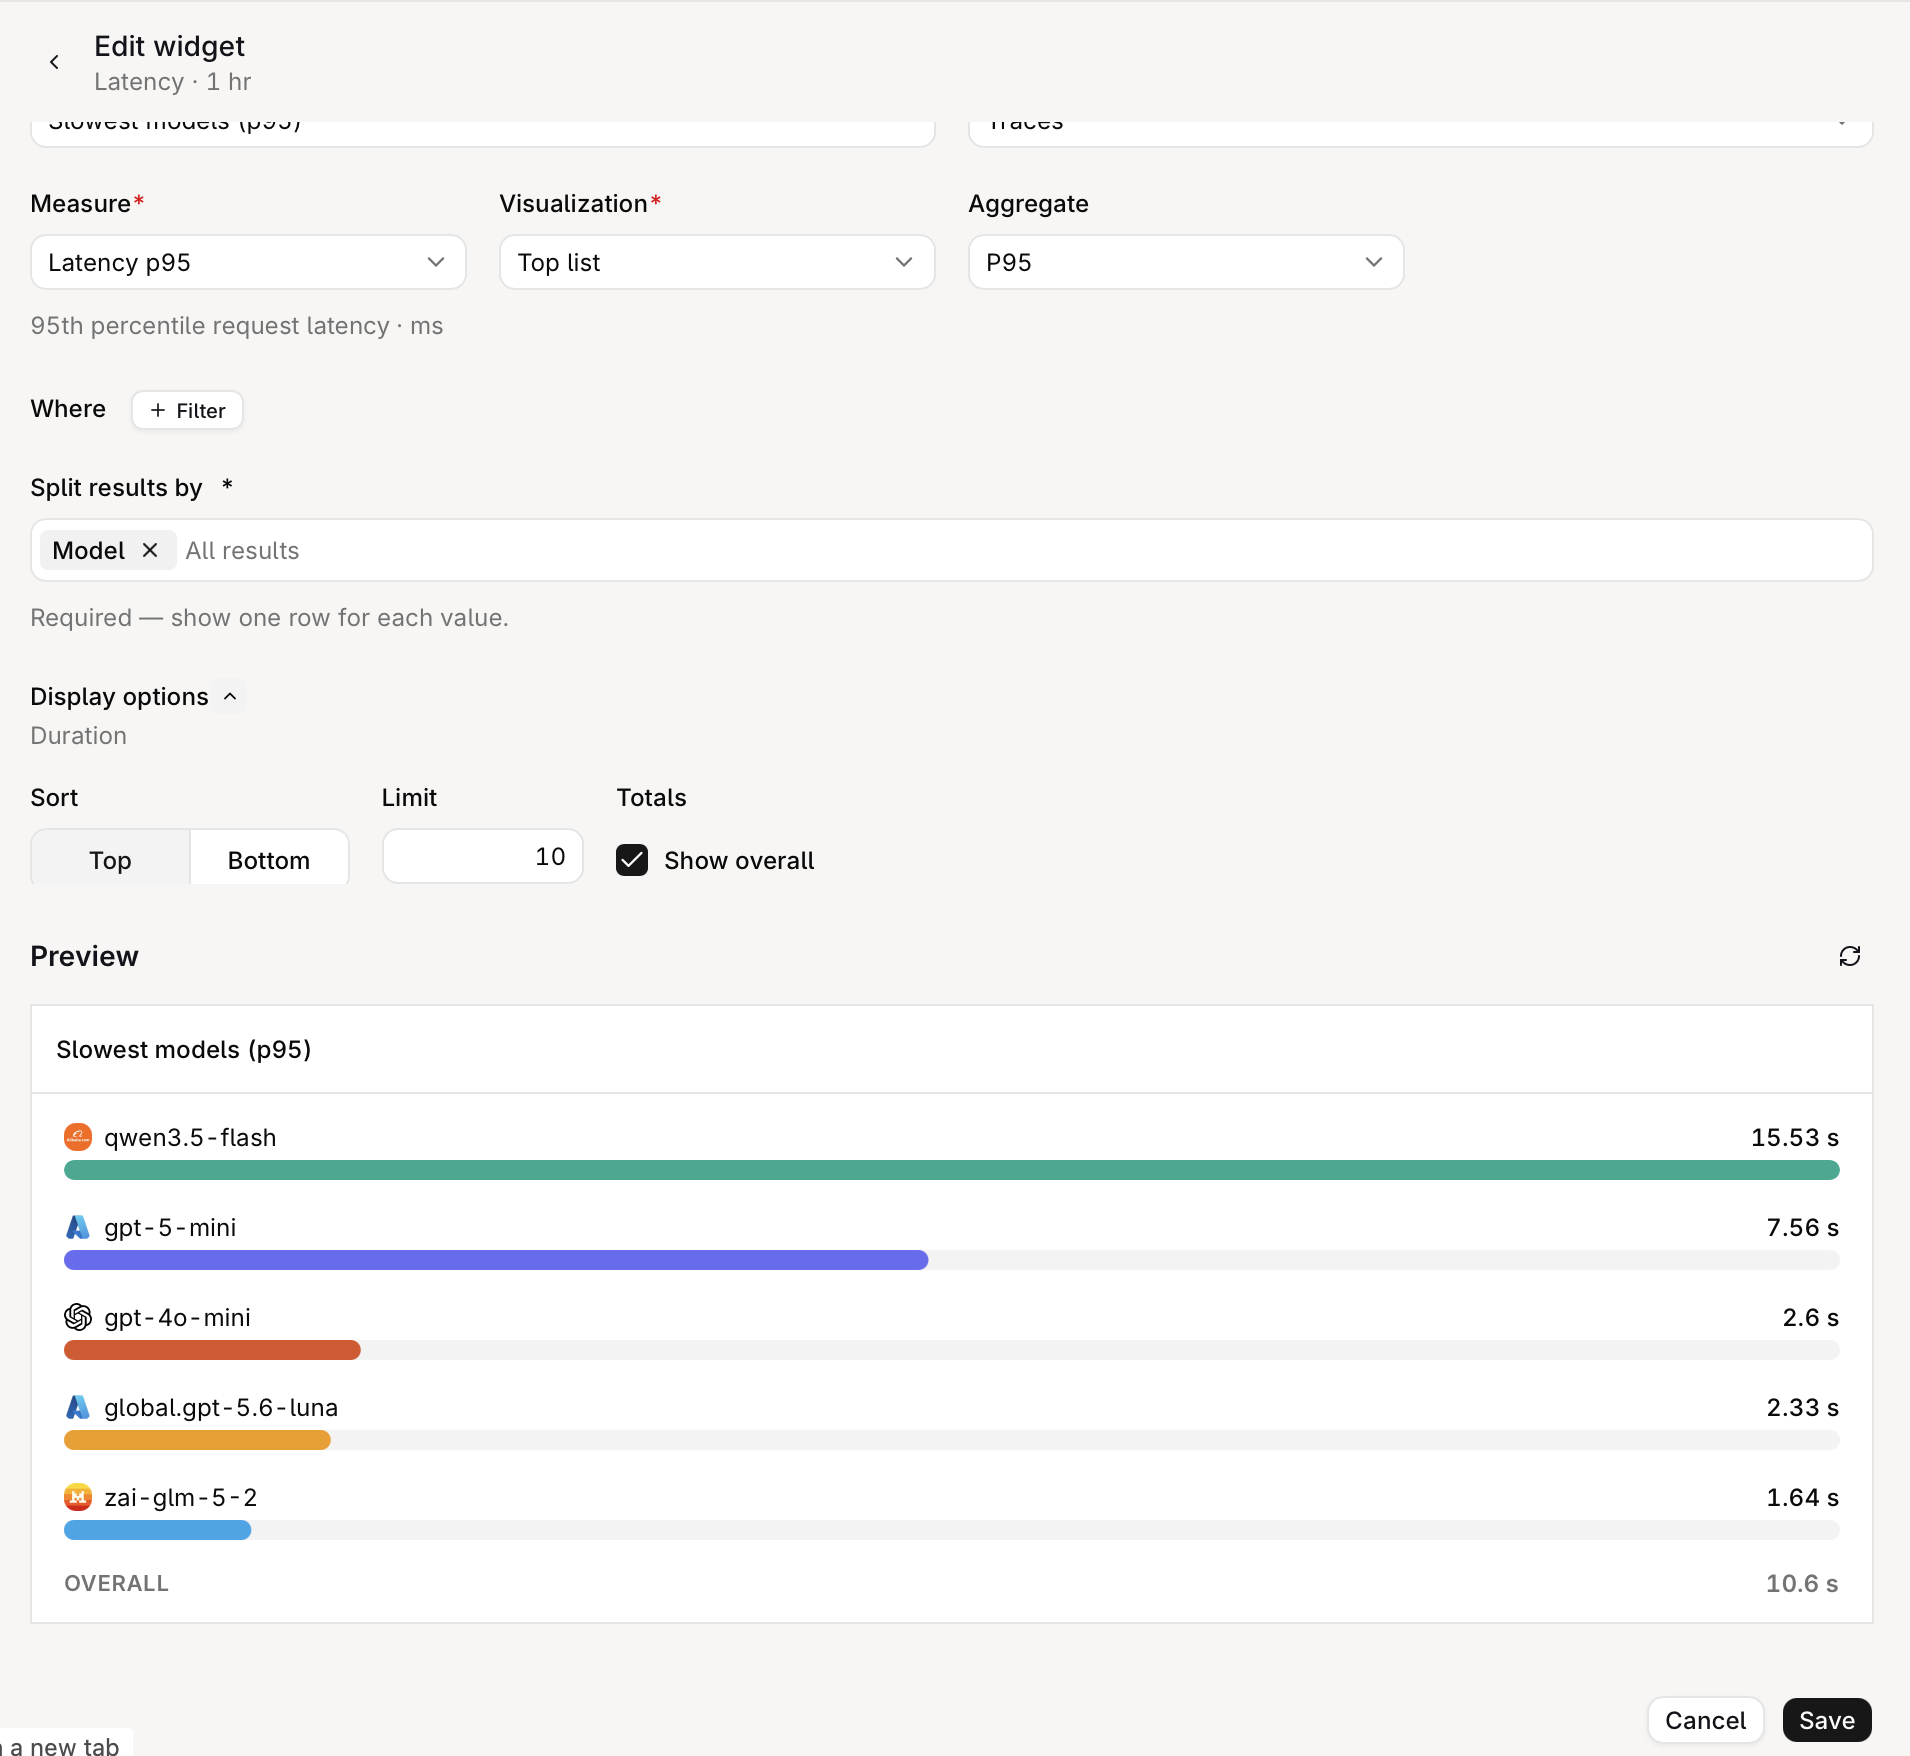The image size is (1910, 1756).
Task: Click the Edit widget heading
Action: (x=169, y=46)
